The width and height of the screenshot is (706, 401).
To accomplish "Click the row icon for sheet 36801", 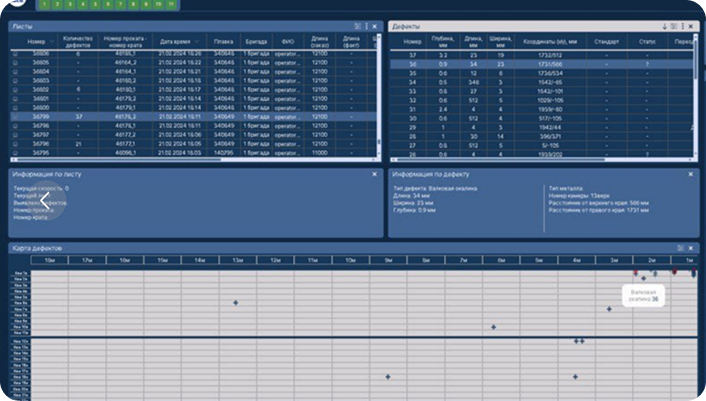I will coord(15,99).
